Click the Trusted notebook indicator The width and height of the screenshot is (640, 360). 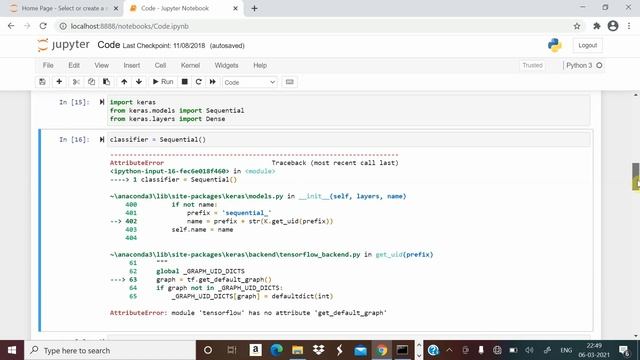pyautogui.click(x=532, y=65)
